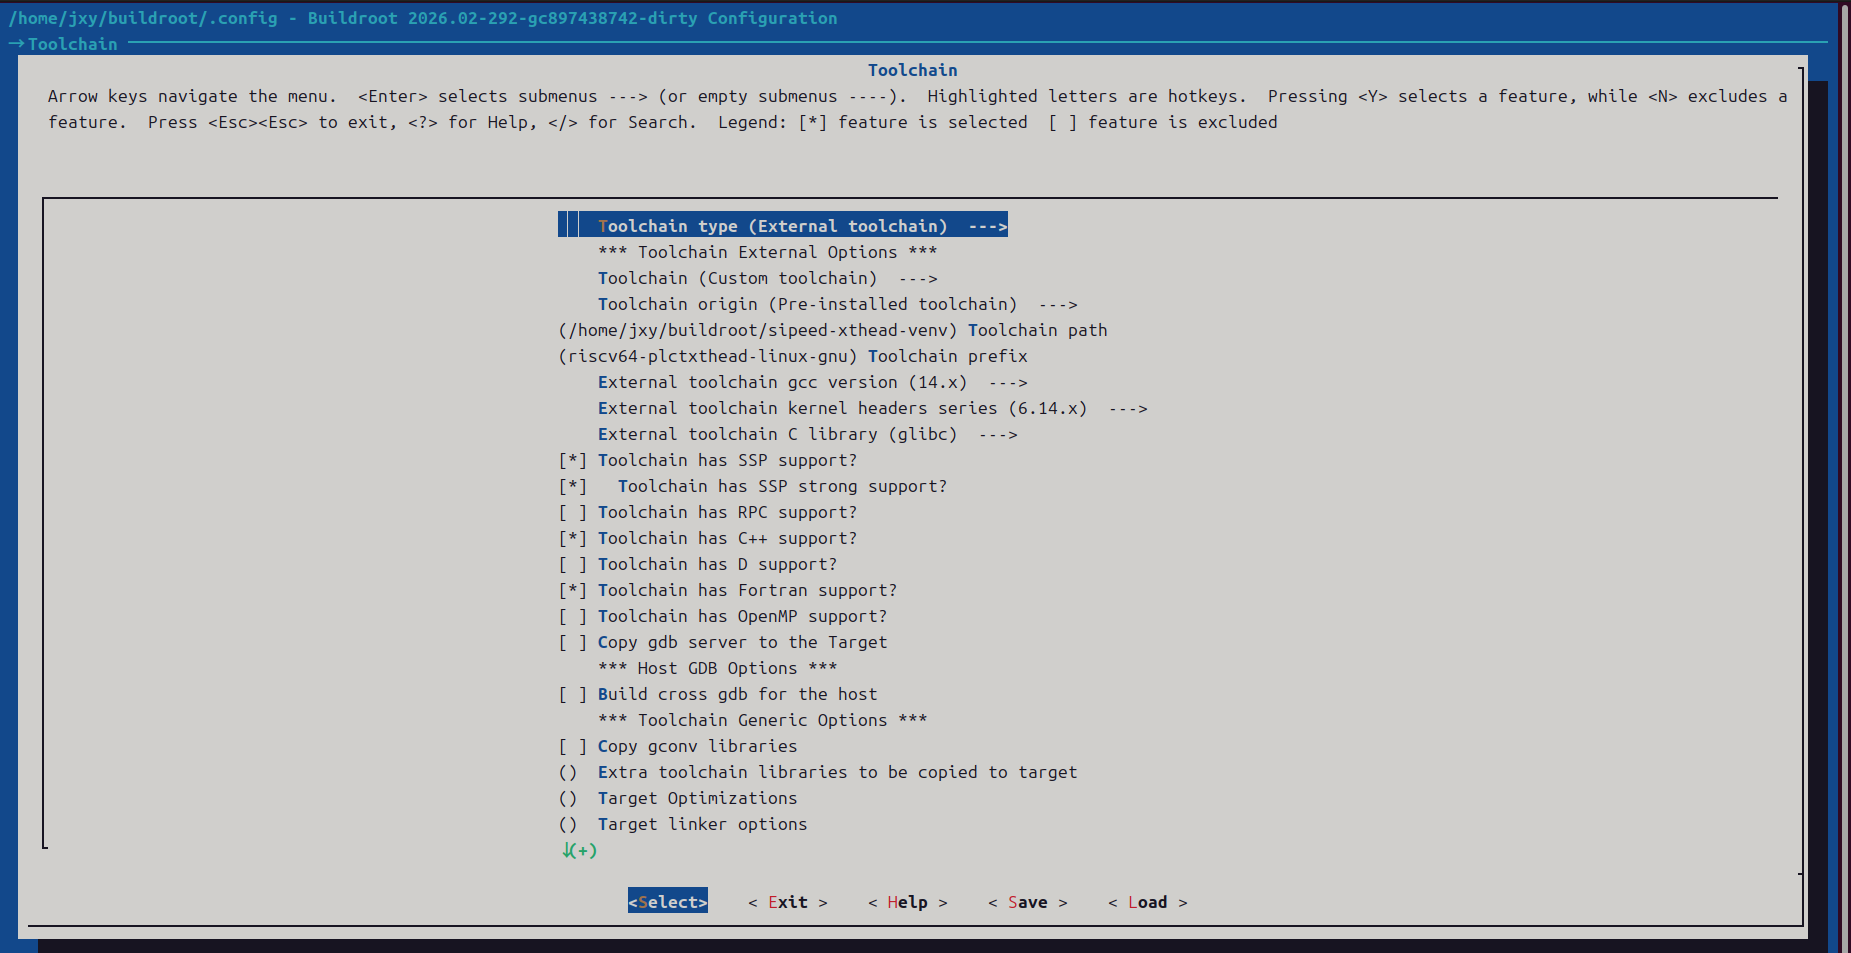Click Save in the bottom bar

1027,902
